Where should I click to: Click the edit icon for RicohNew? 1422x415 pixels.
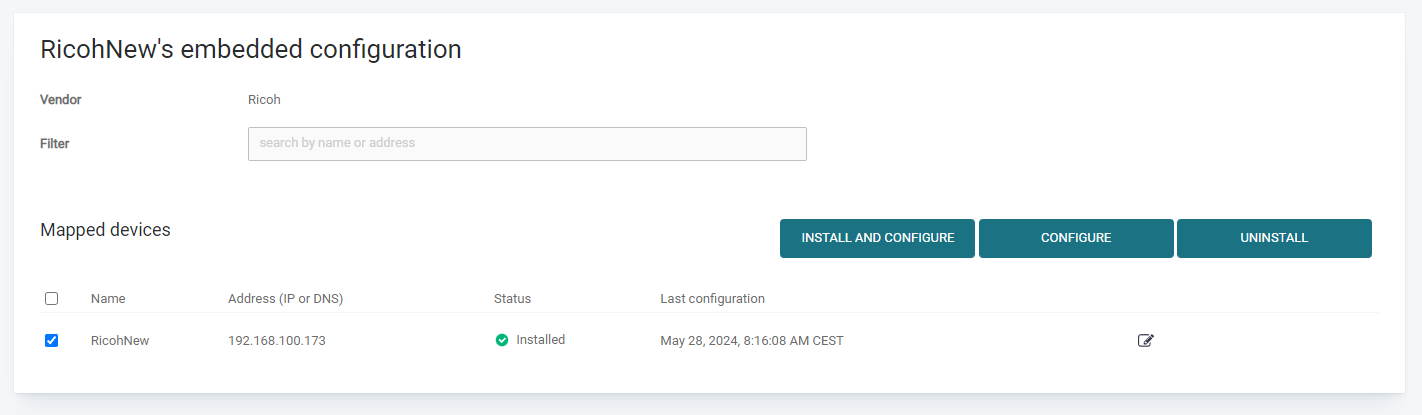click(1146, 341)
